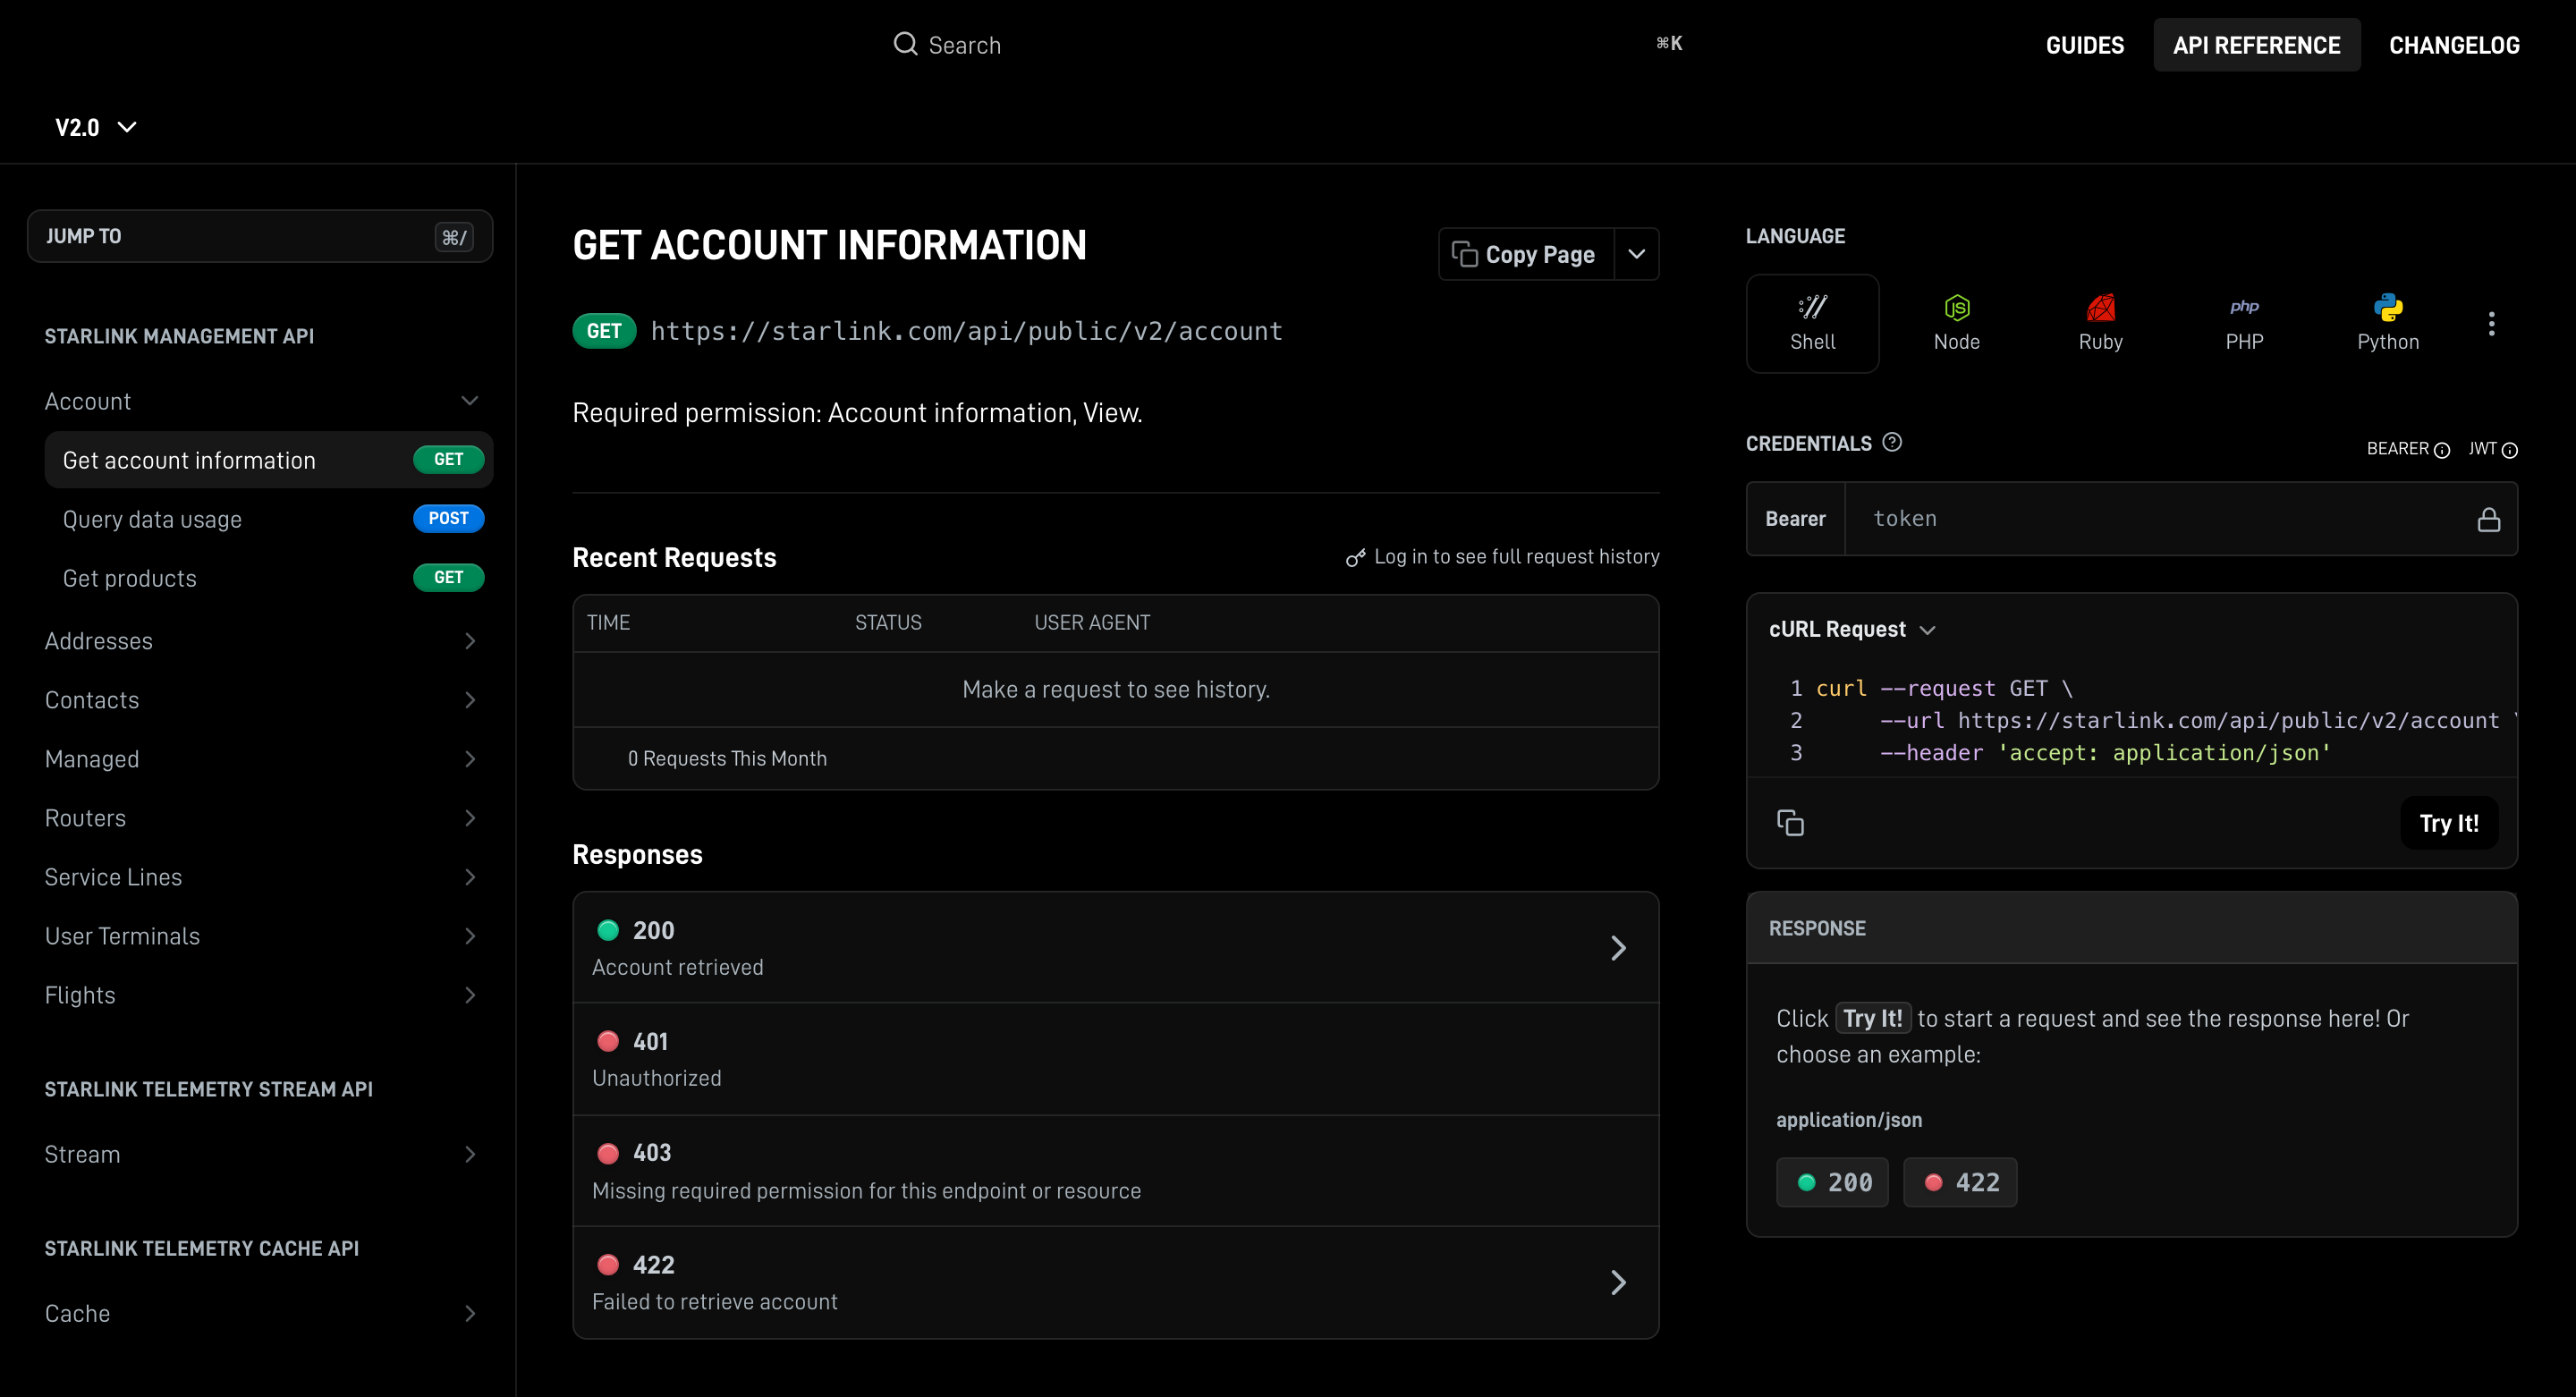Click the 403 Missing permission response row
Viewport: 2576px width, 1397px height.
(x=1116, y=1171)
